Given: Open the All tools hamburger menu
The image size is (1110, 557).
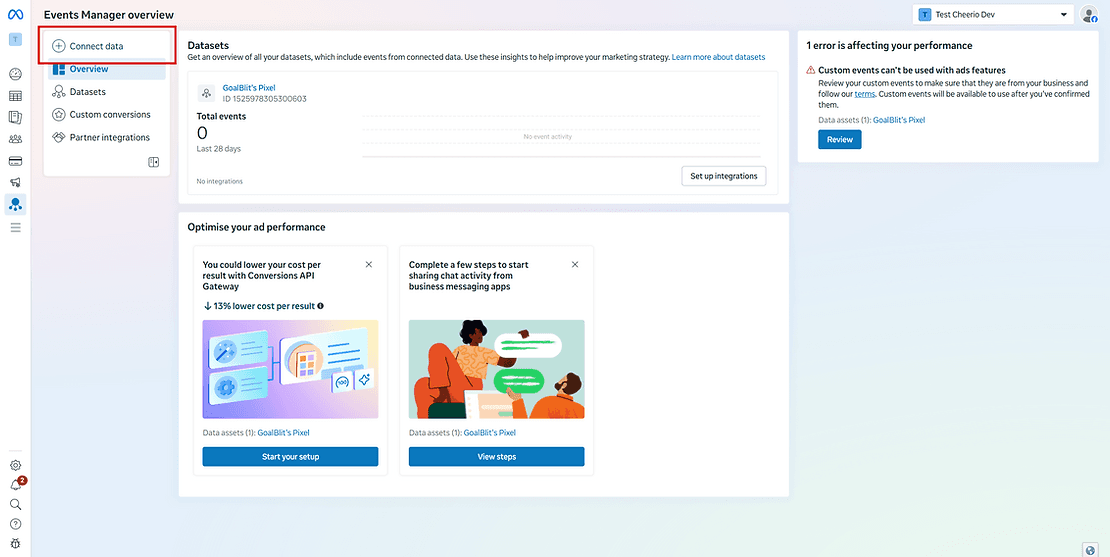Looking at the screenshot, I should pos(15,227).
